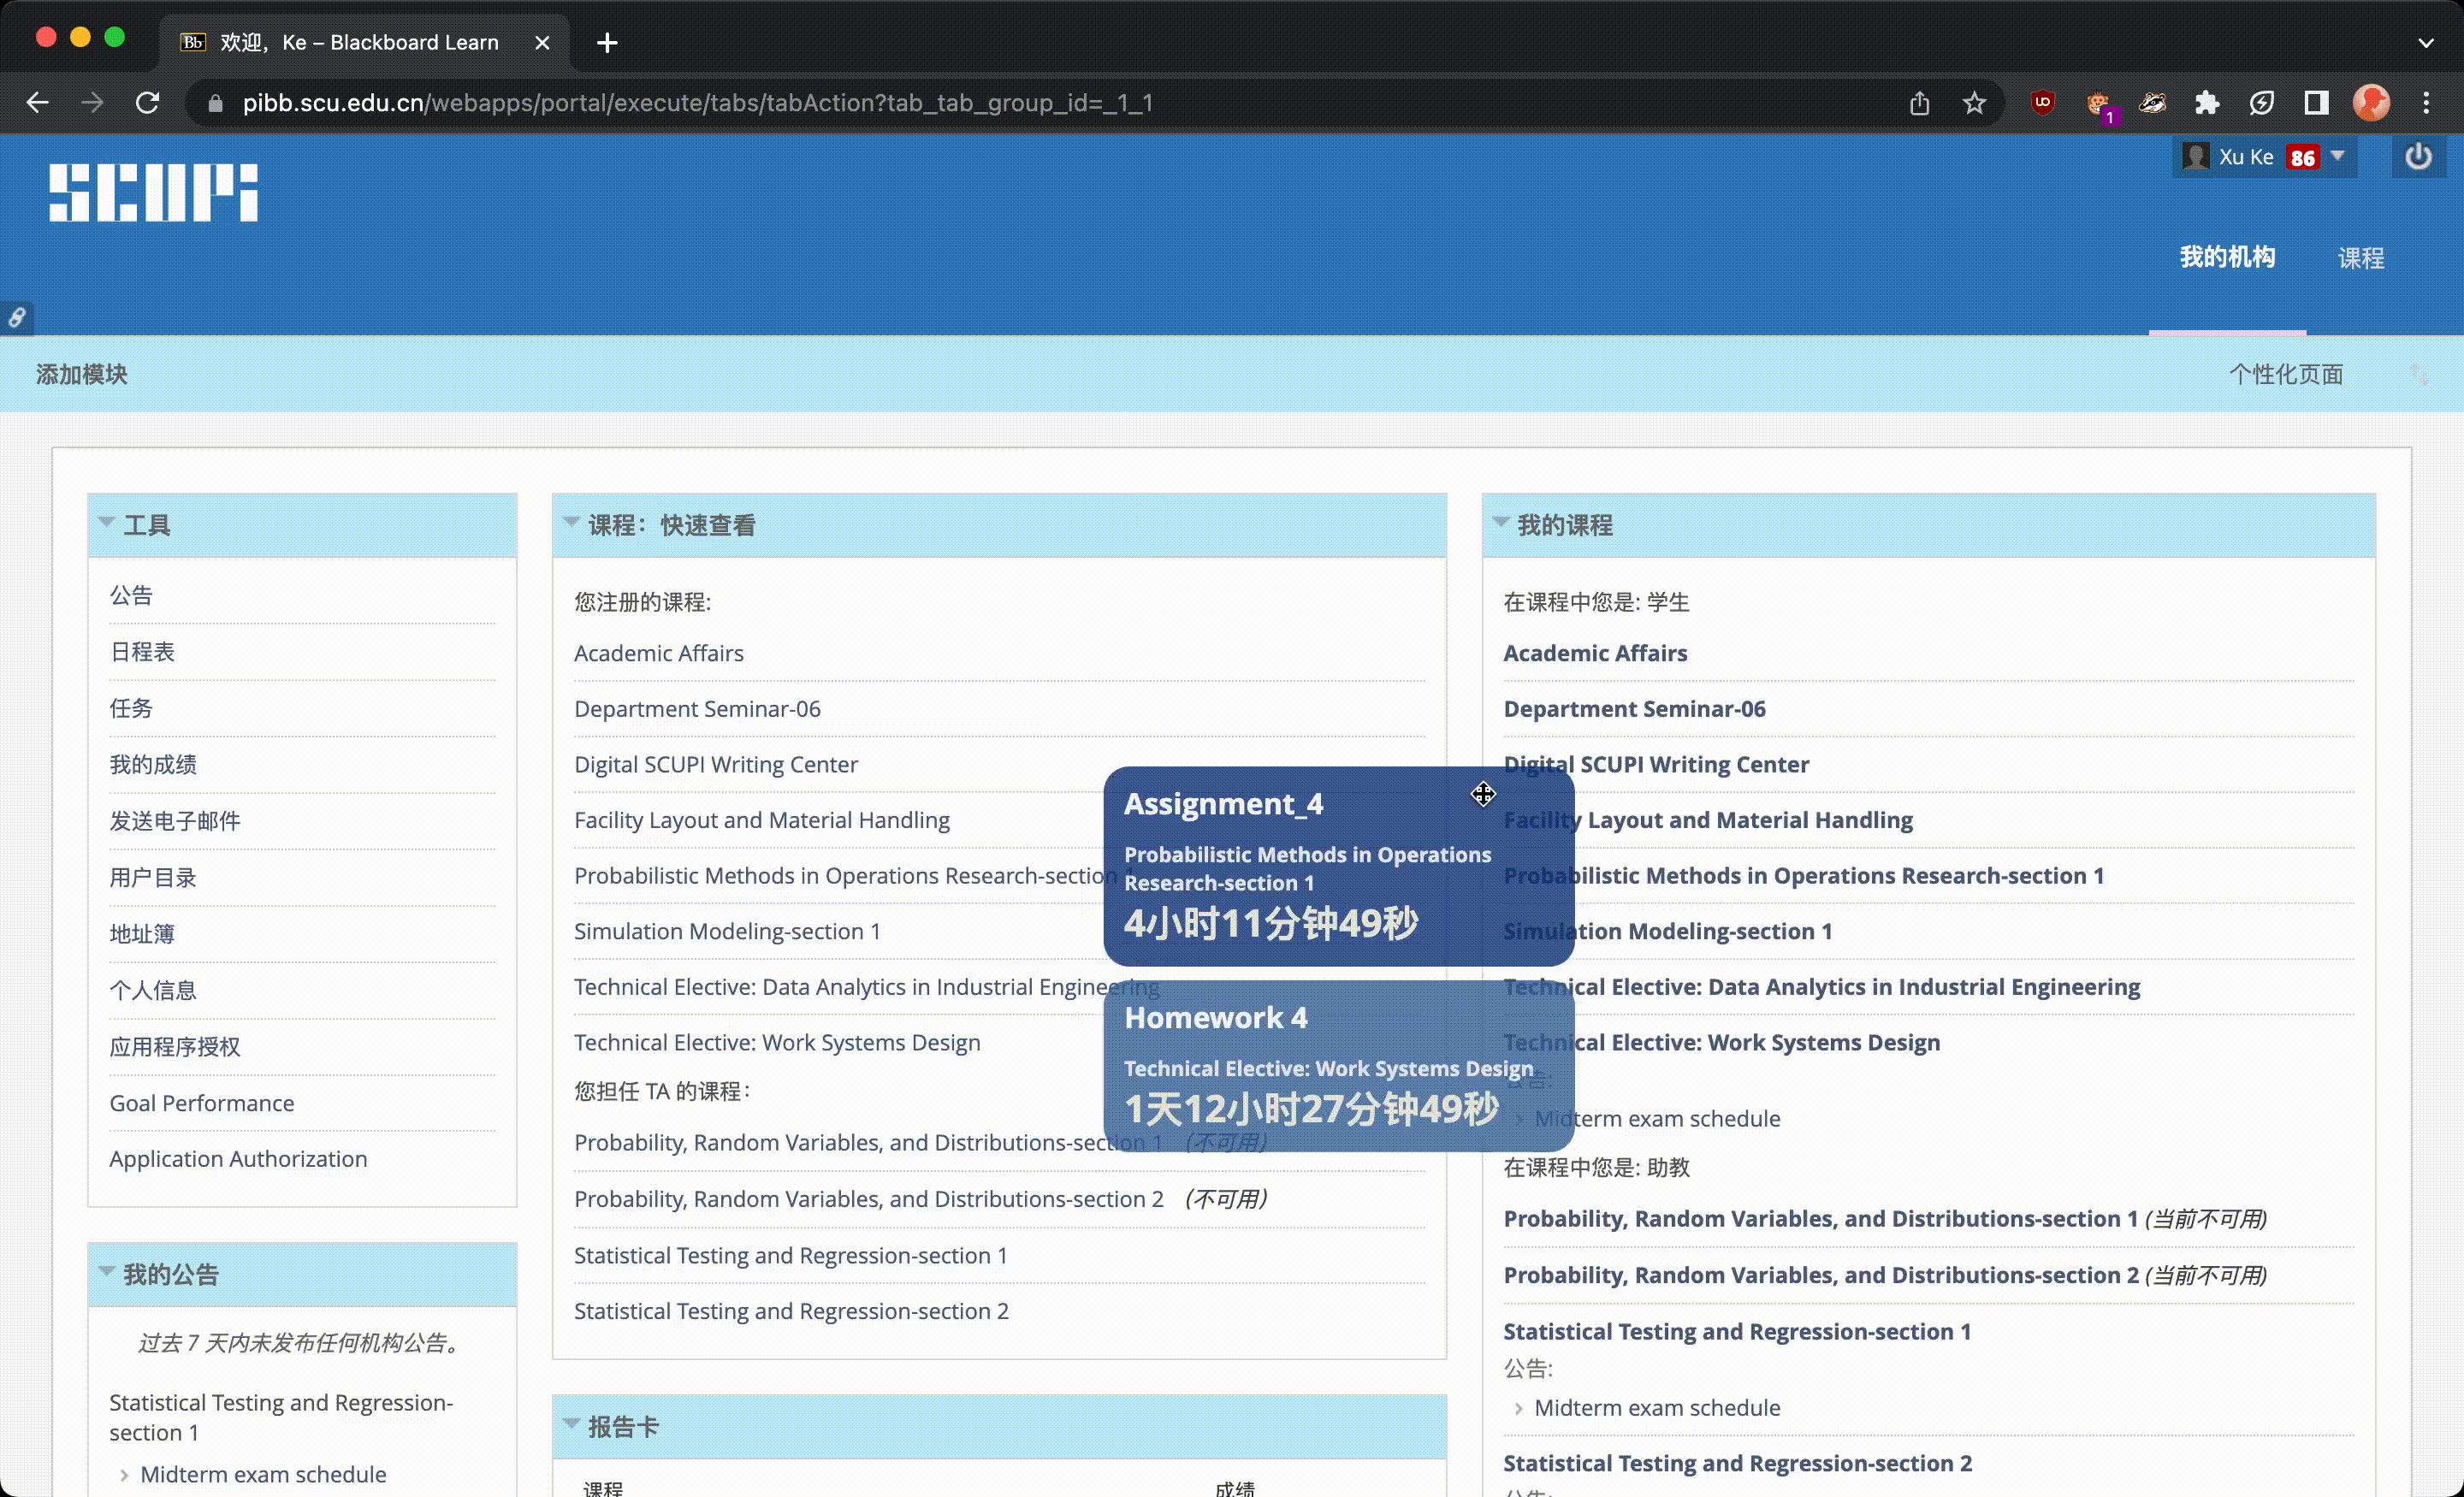Screen dimensions: 2464x1497
Task: Open the Privacy Badger extension
Action: [x=2153, y=103]
